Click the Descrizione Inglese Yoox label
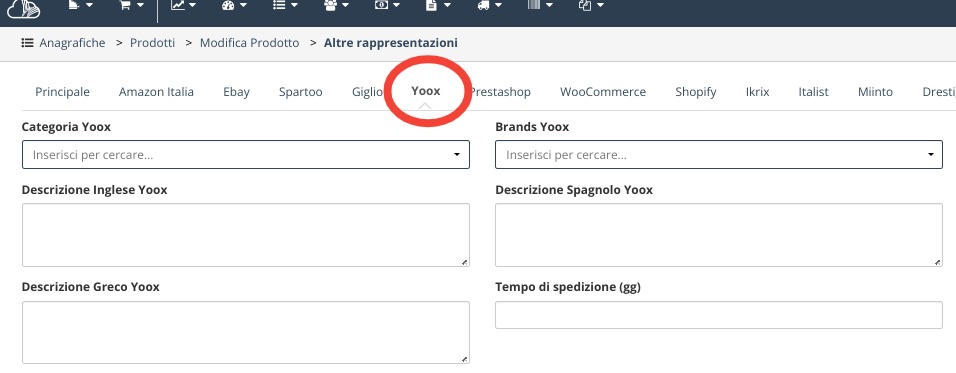956x373 pixels. (x=95, y=190)
